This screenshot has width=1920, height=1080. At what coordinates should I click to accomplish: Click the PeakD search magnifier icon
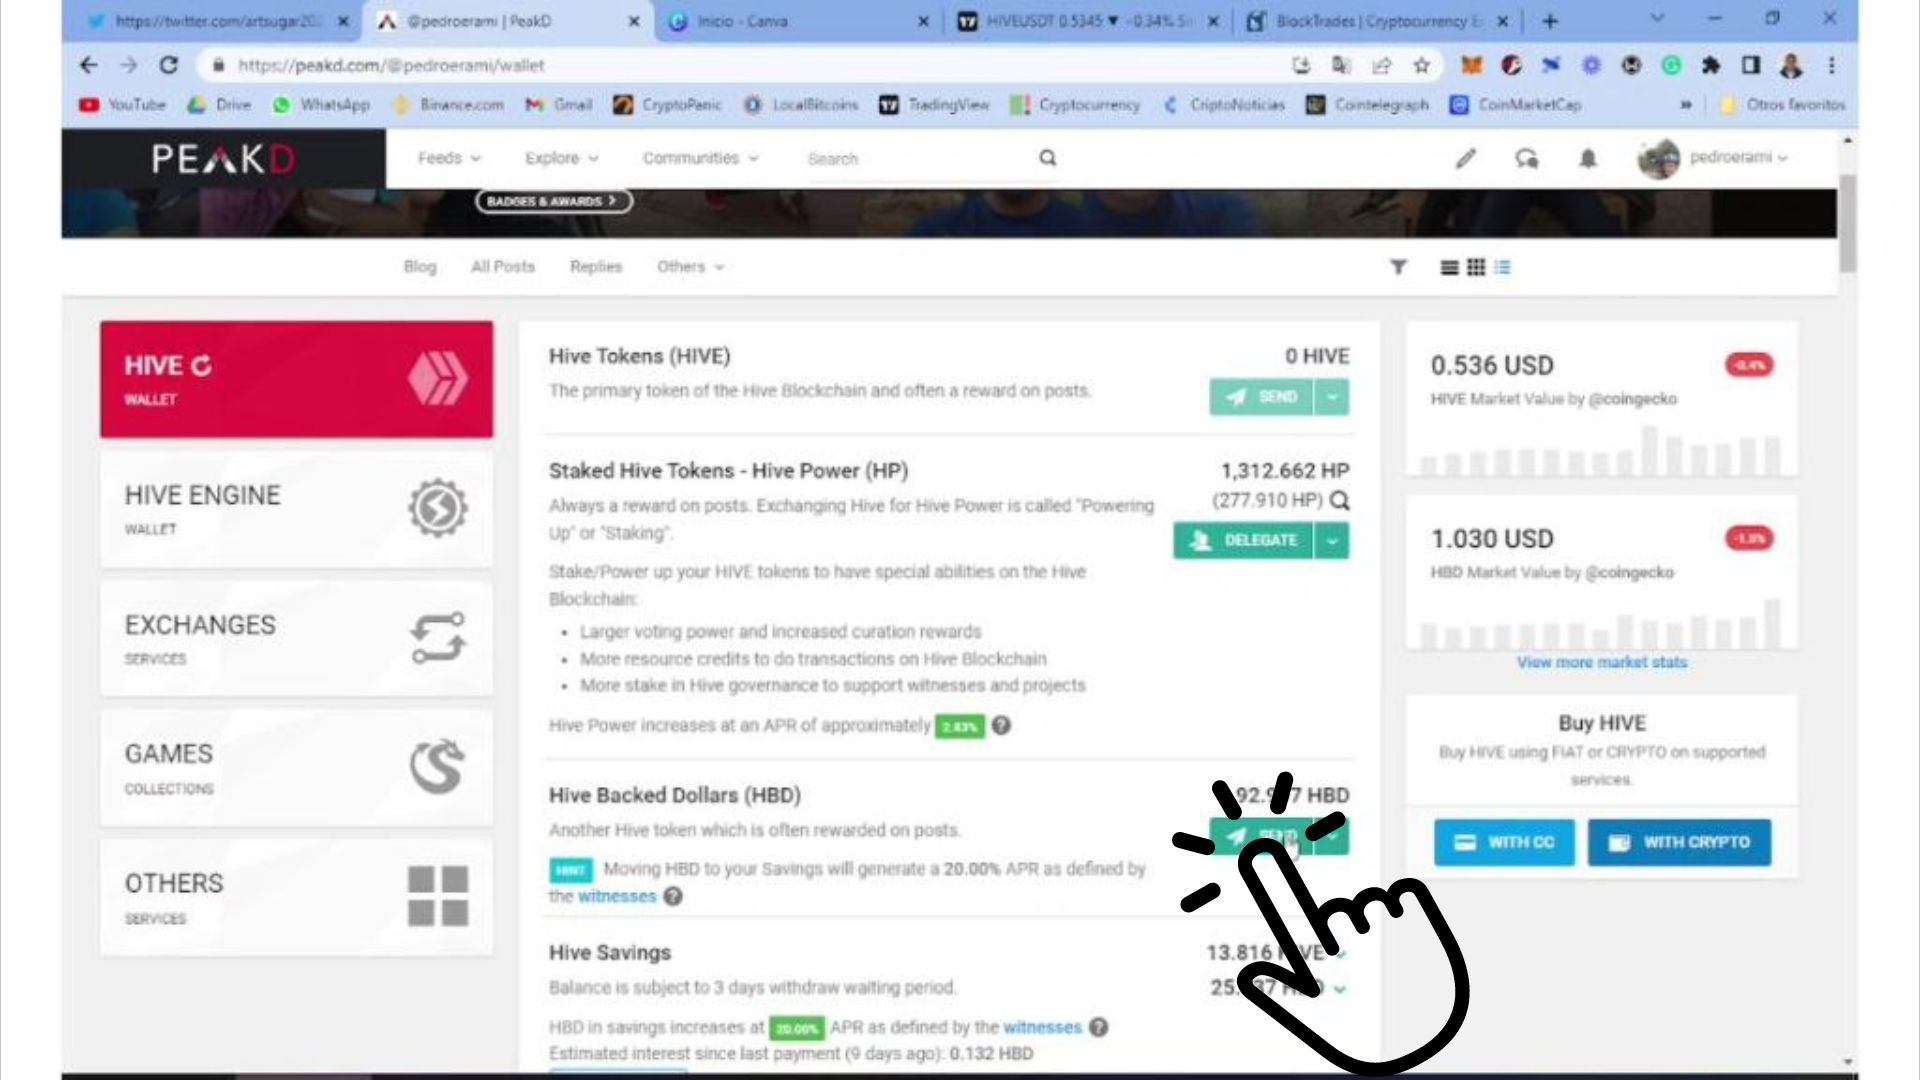(1048, 158)
